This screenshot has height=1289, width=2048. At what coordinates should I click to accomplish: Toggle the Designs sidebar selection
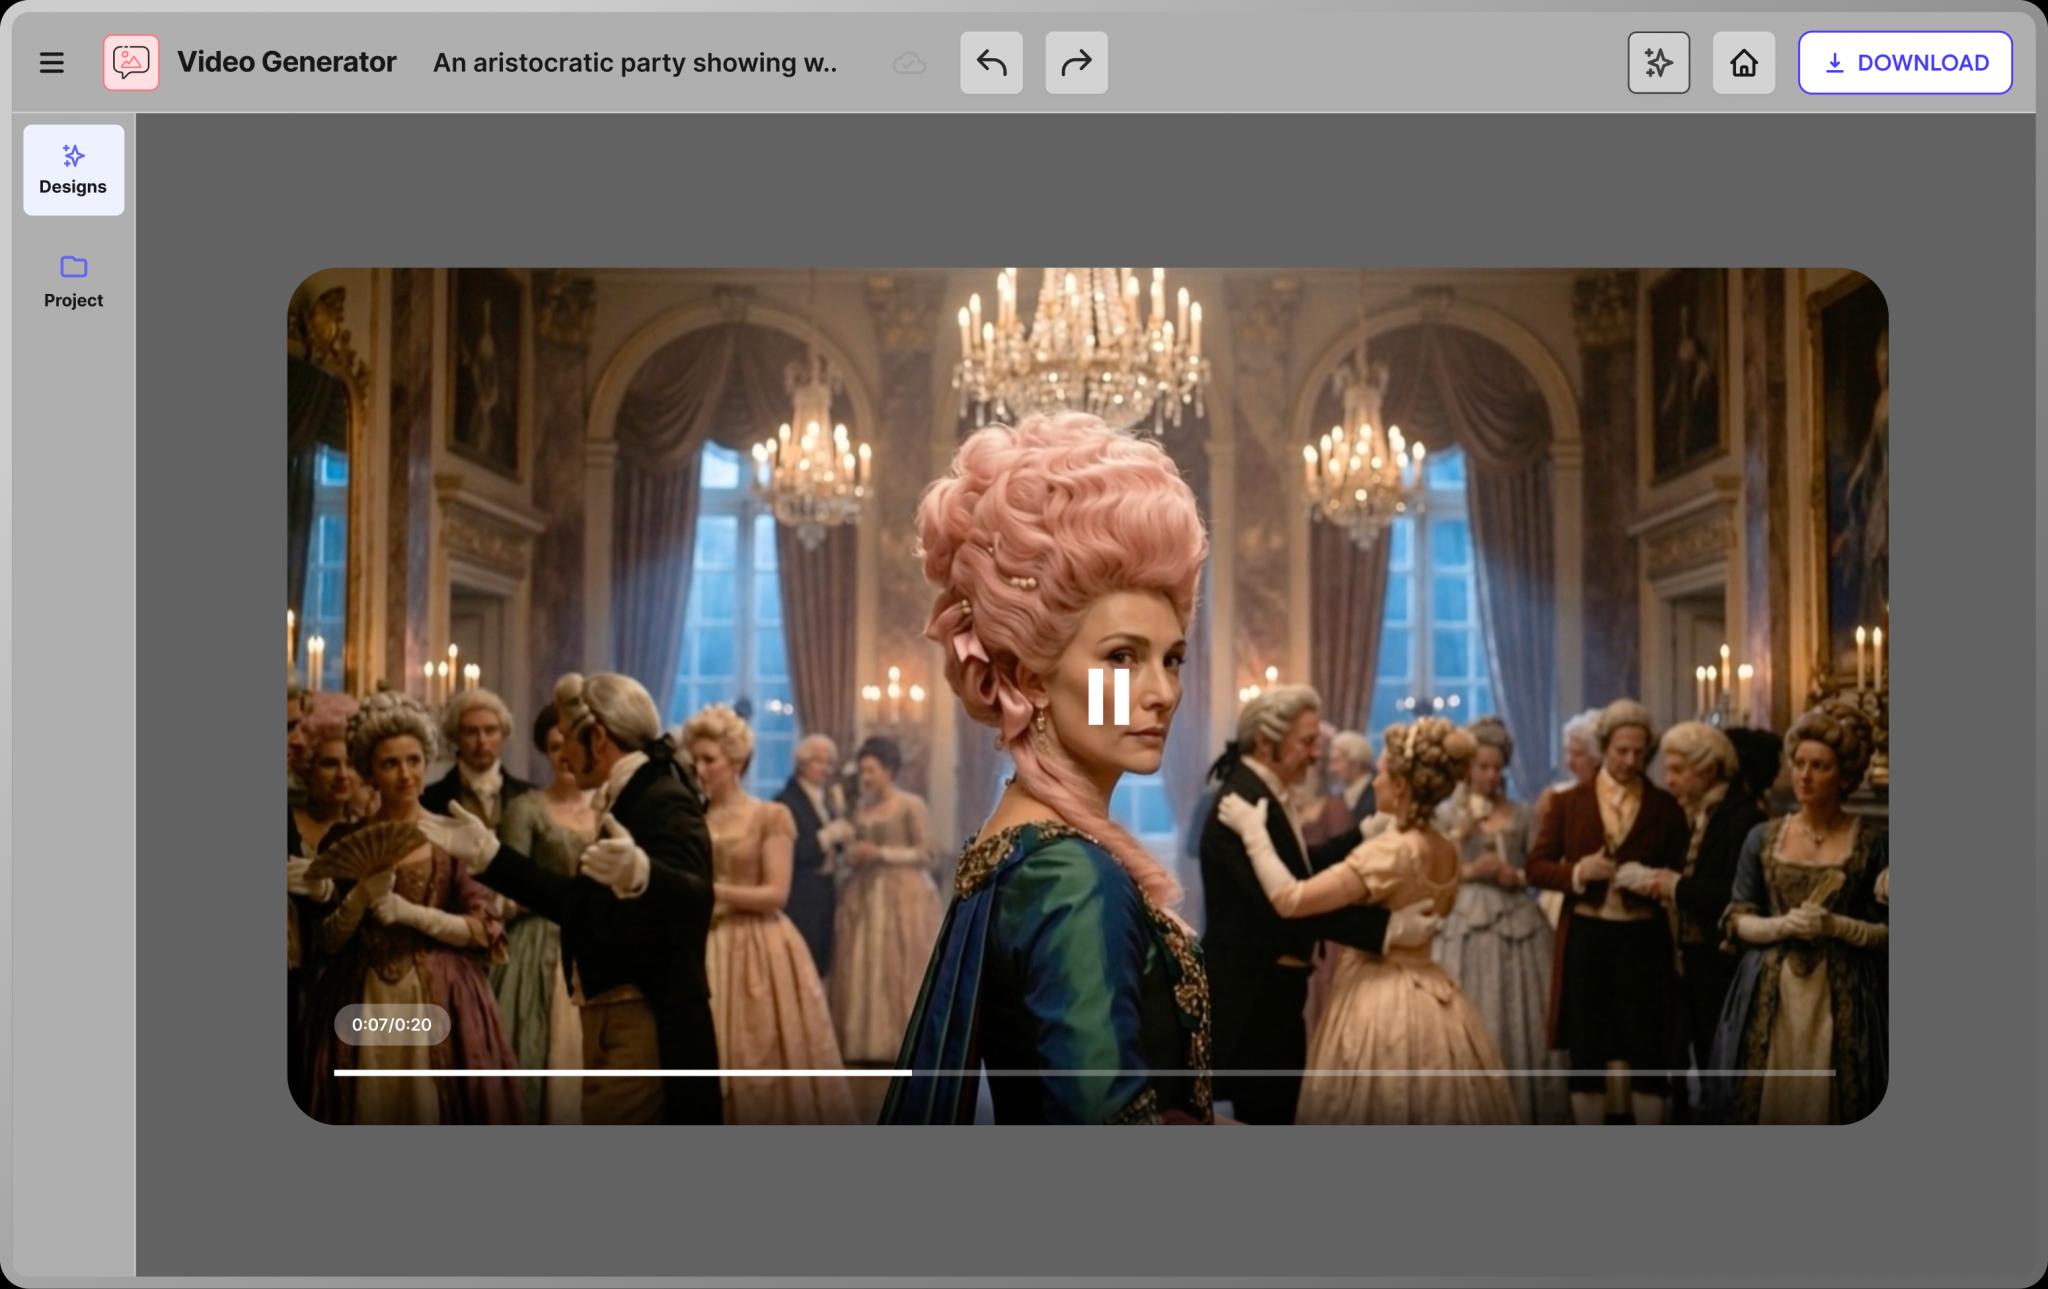point(73,170)
